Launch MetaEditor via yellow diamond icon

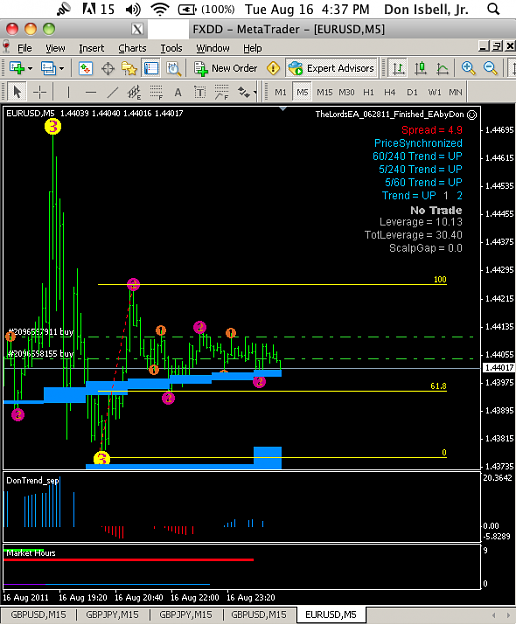tap(273, 68)
